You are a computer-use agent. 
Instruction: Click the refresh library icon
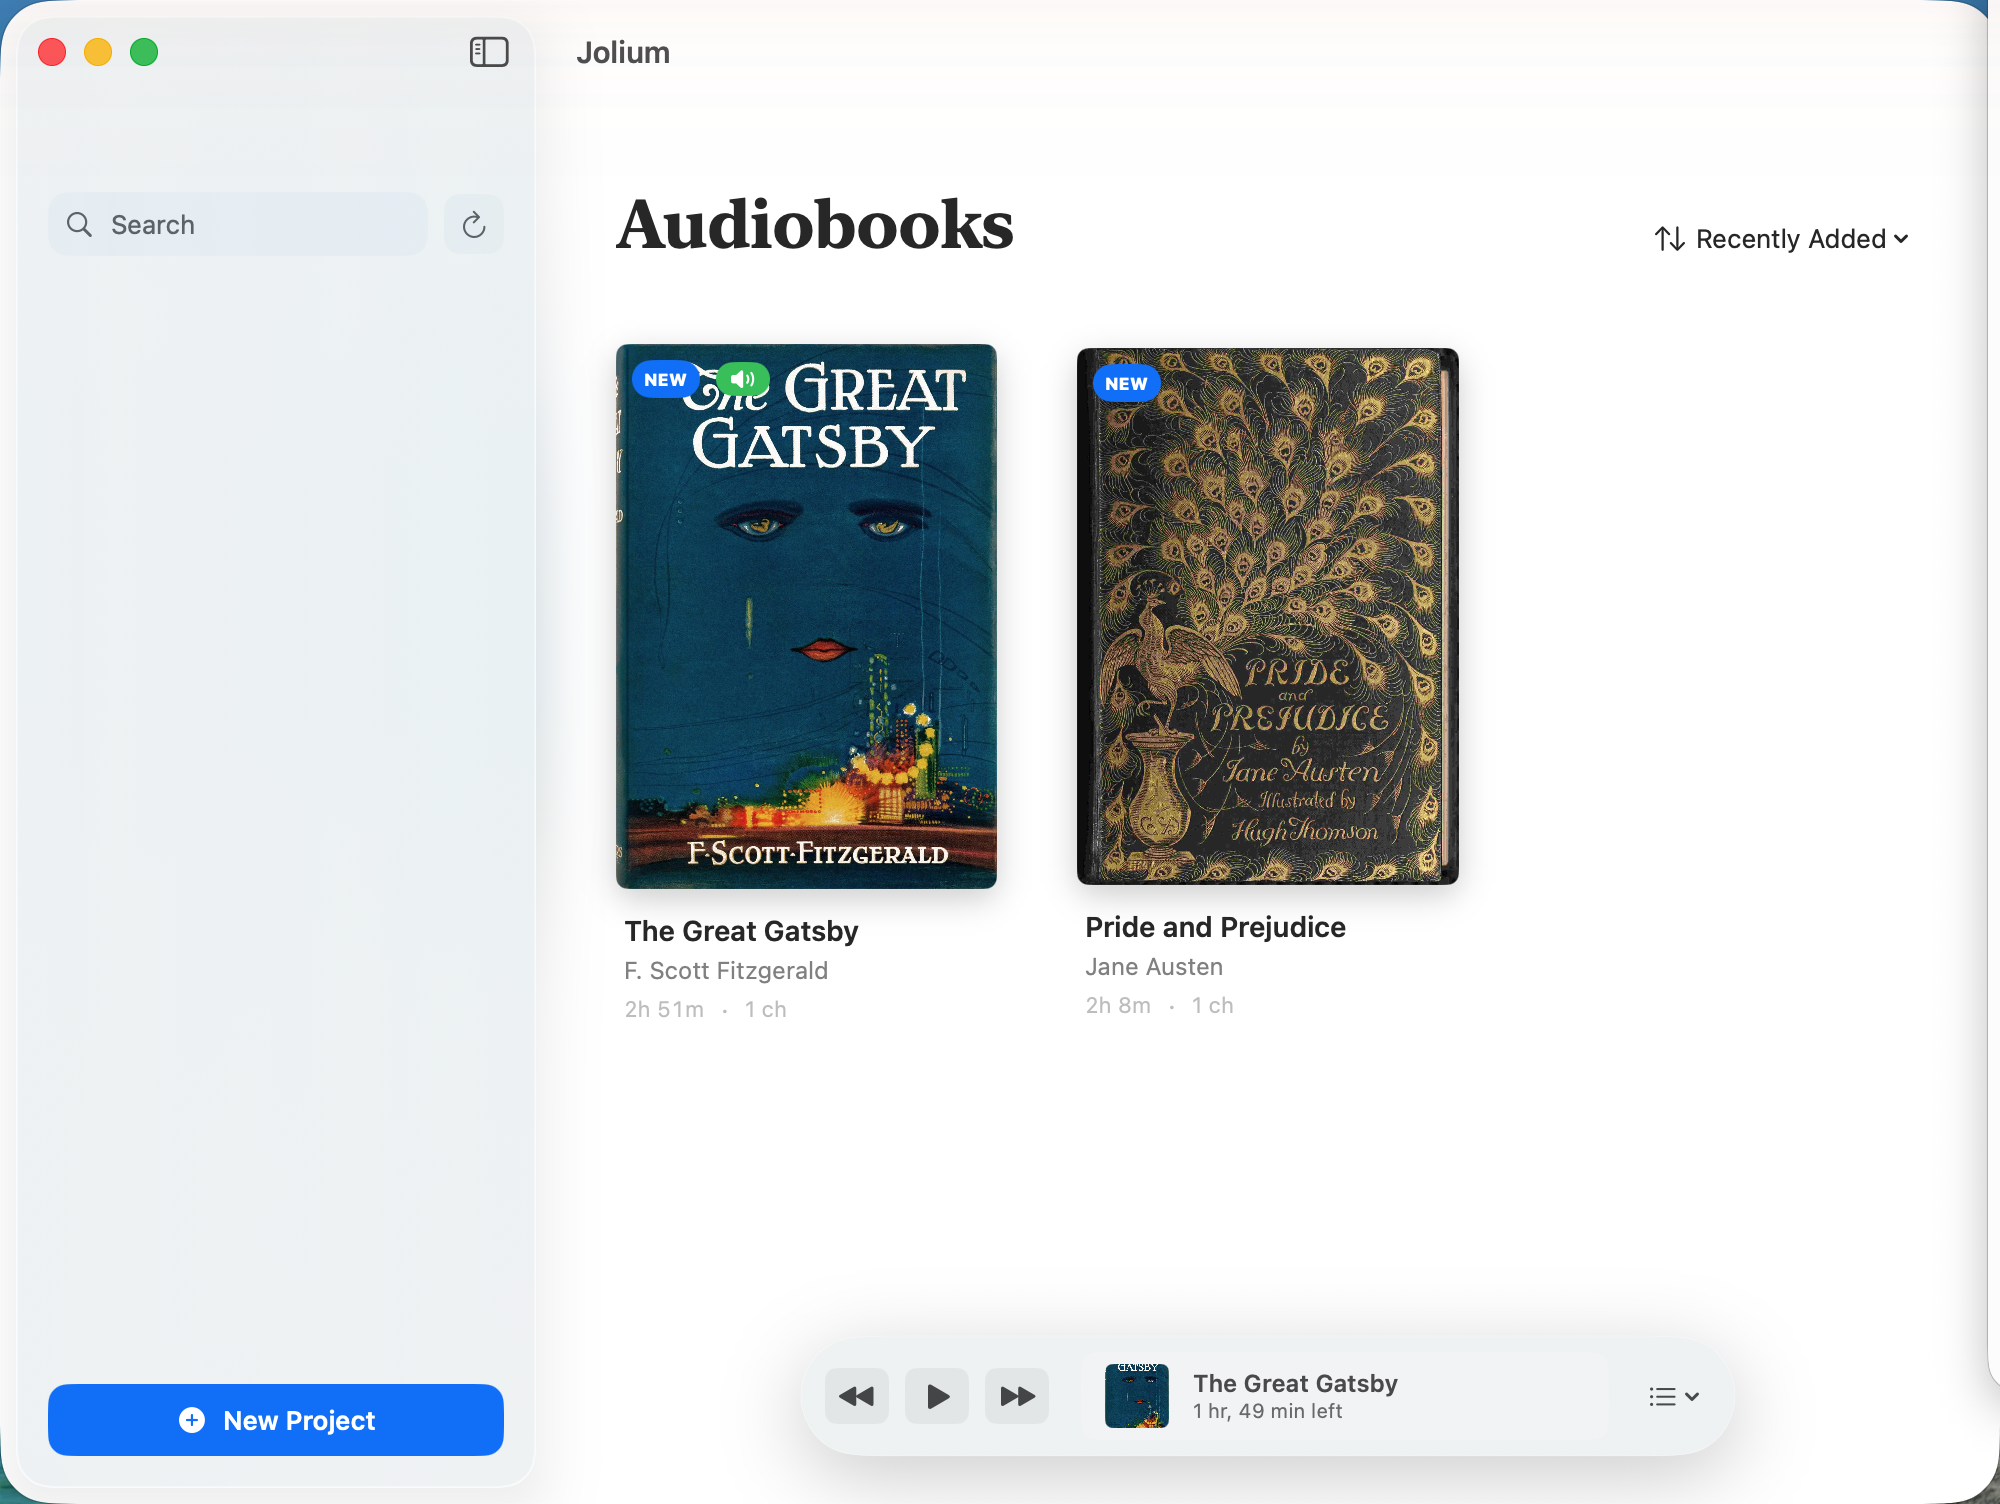[474, 224]
